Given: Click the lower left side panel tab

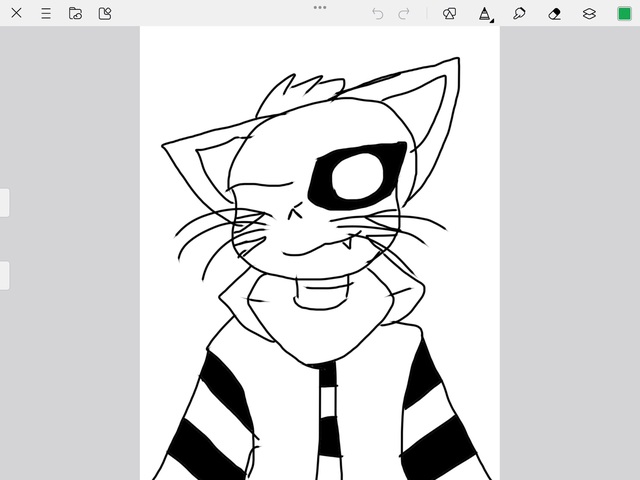Looking at the screenshot, I should point(4,275).
